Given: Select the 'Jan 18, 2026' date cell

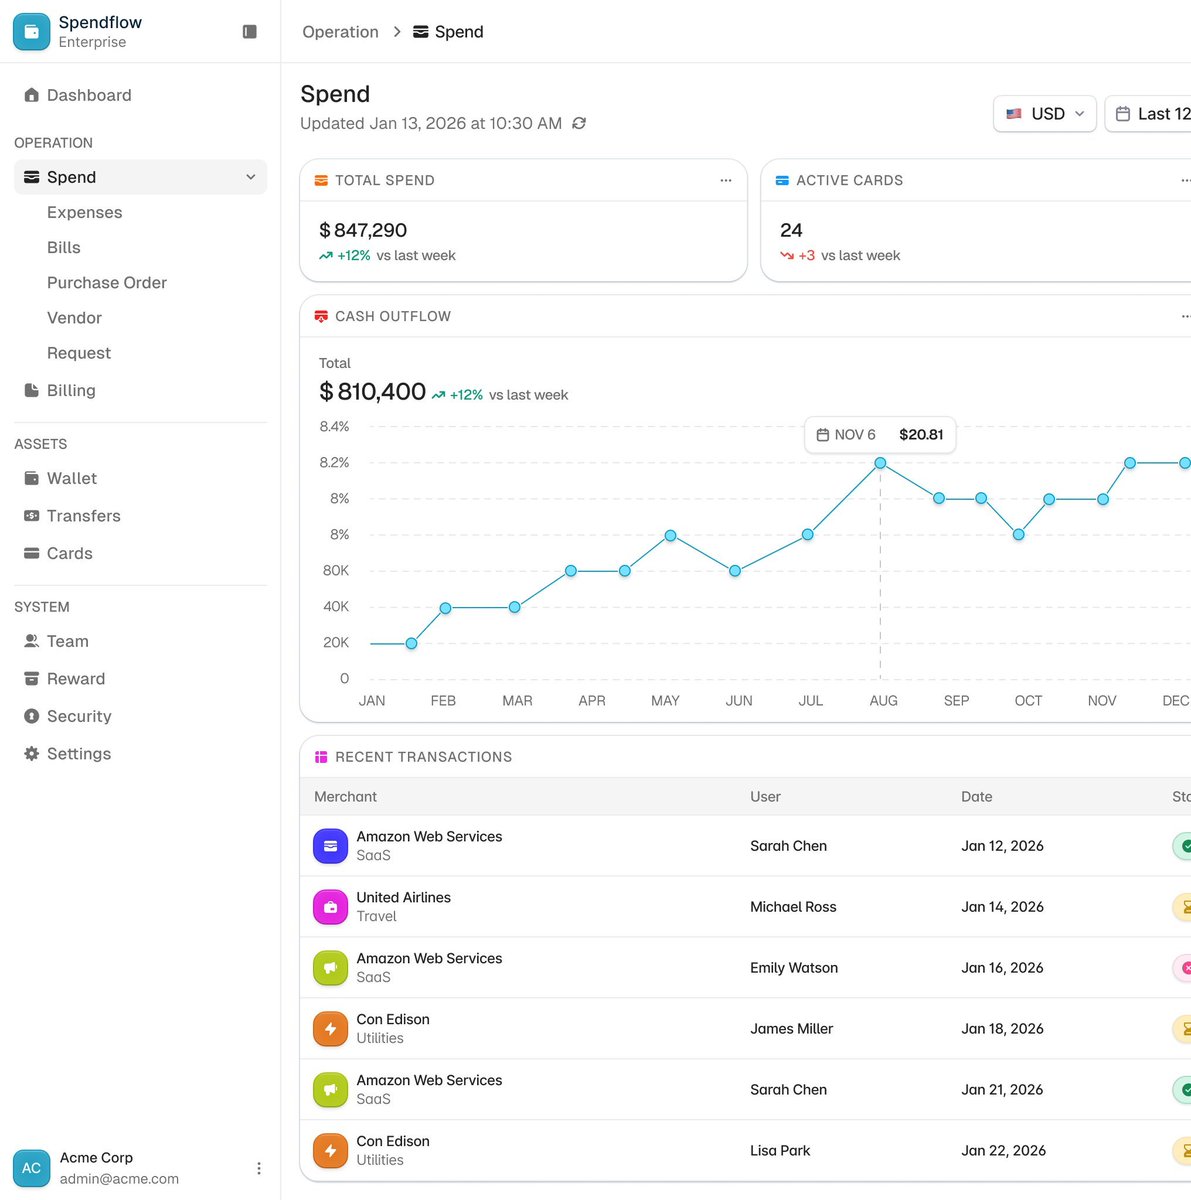Looking at the screenshot, I should tap(1002, 1029).
